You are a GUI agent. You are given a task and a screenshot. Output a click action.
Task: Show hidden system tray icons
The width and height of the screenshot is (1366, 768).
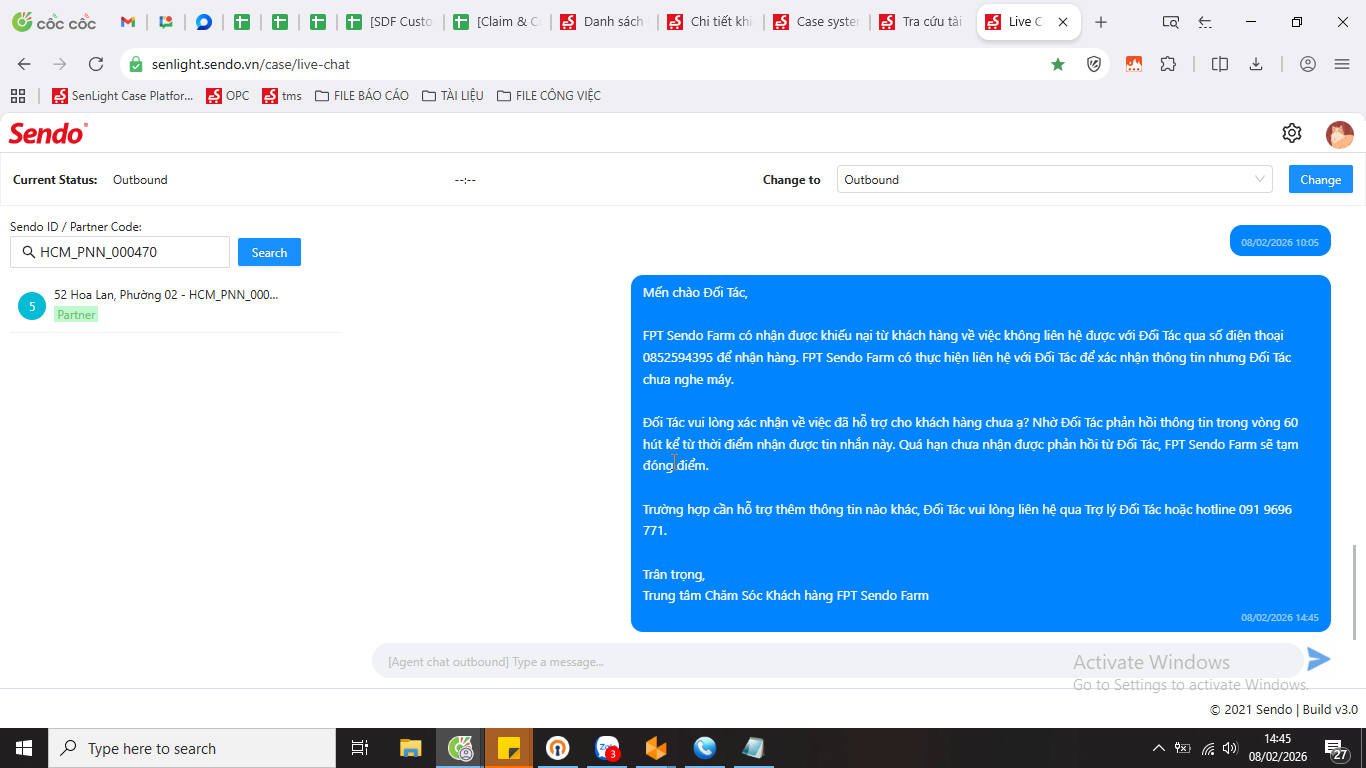1159,748
